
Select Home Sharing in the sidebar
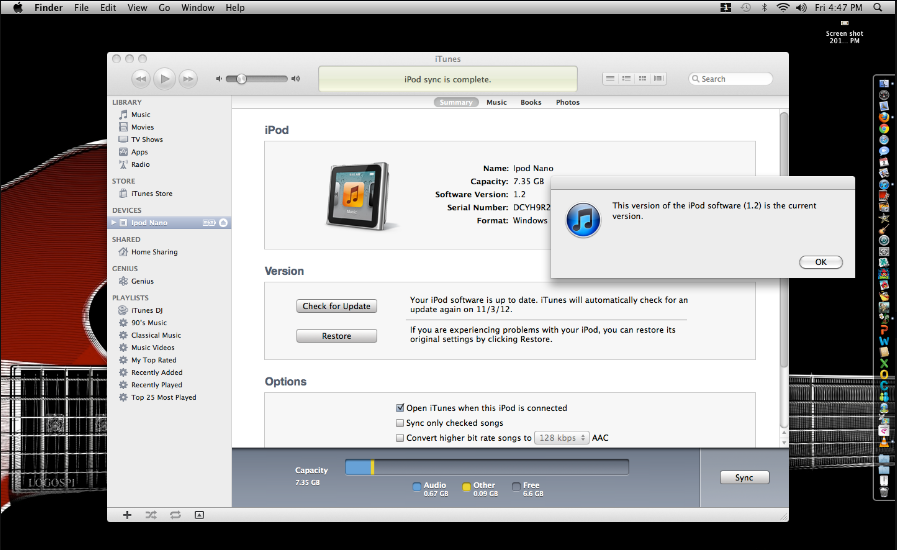click(154, 252)
